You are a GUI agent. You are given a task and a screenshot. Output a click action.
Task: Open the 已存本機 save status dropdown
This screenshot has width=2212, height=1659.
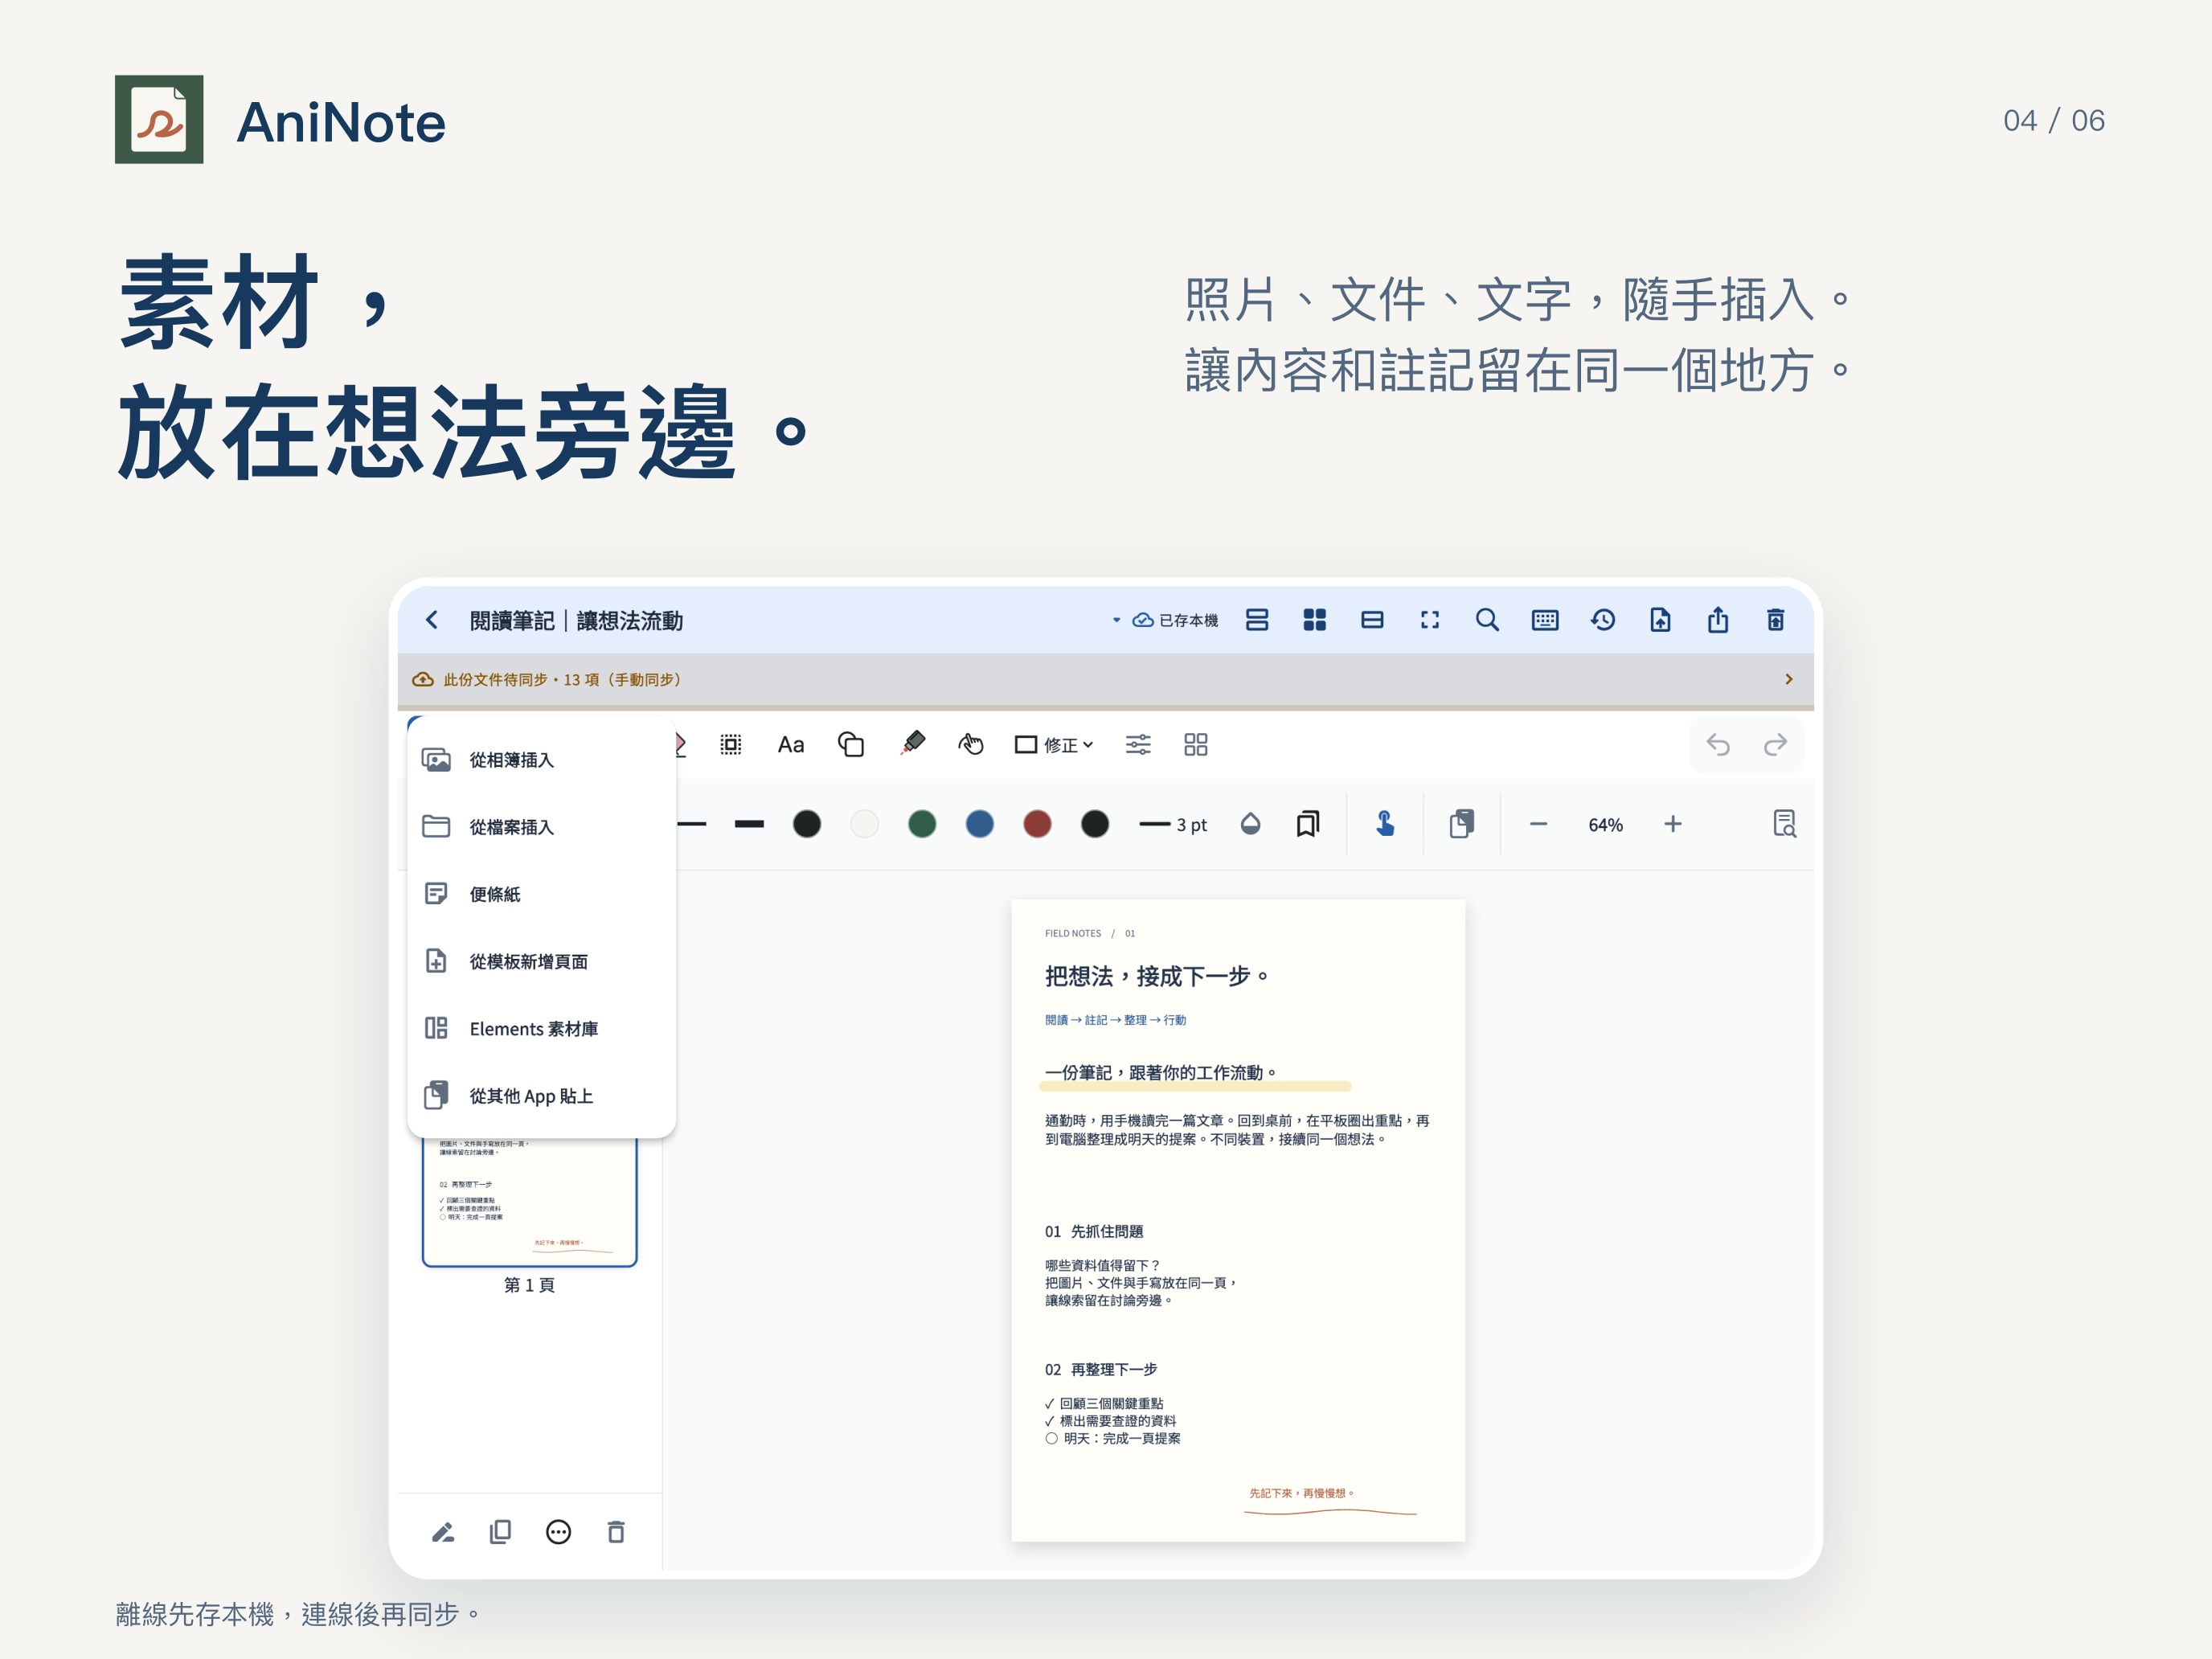point(1166,620)
